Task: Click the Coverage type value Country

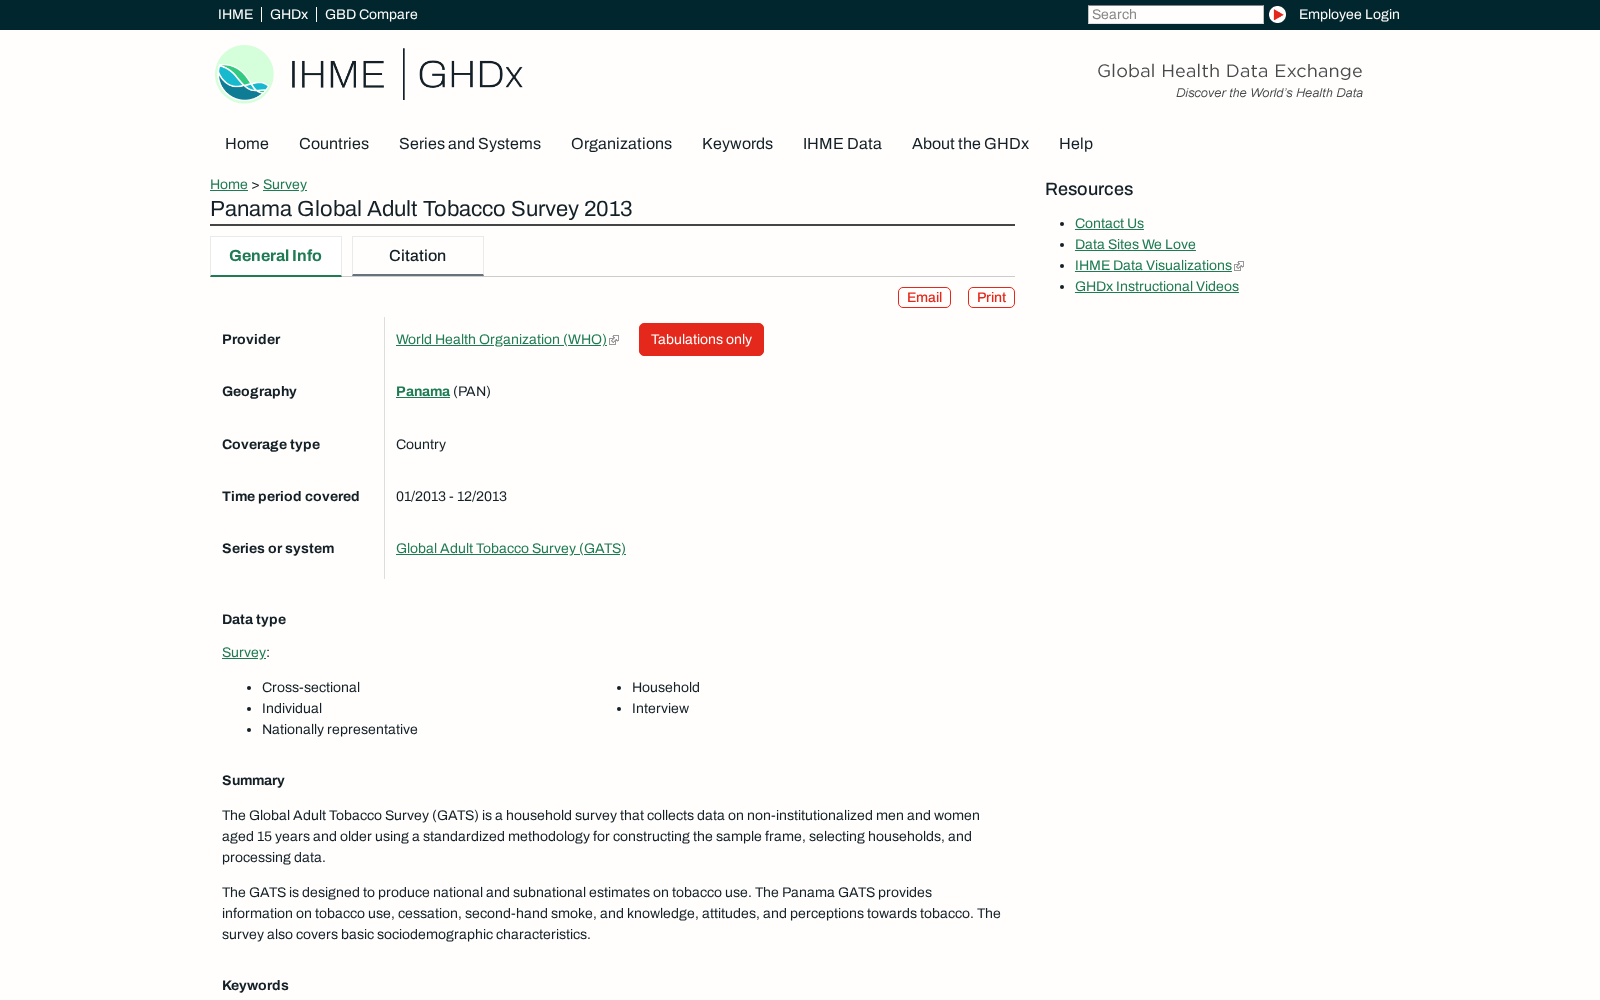Action: (421, 445)
